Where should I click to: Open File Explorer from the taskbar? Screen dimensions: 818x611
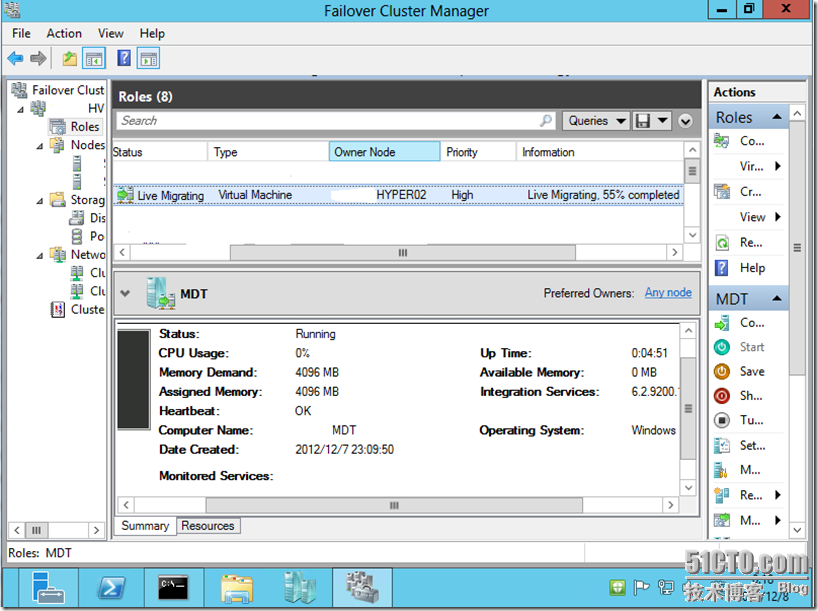pyautogui.click(x=237, y=588)
